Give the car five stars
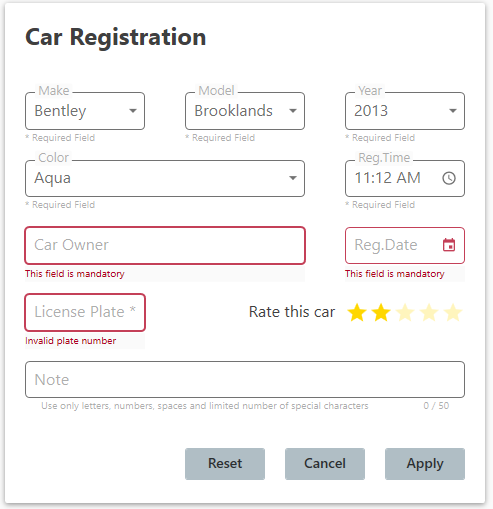The image size is (493, 509). click(453, 312)
